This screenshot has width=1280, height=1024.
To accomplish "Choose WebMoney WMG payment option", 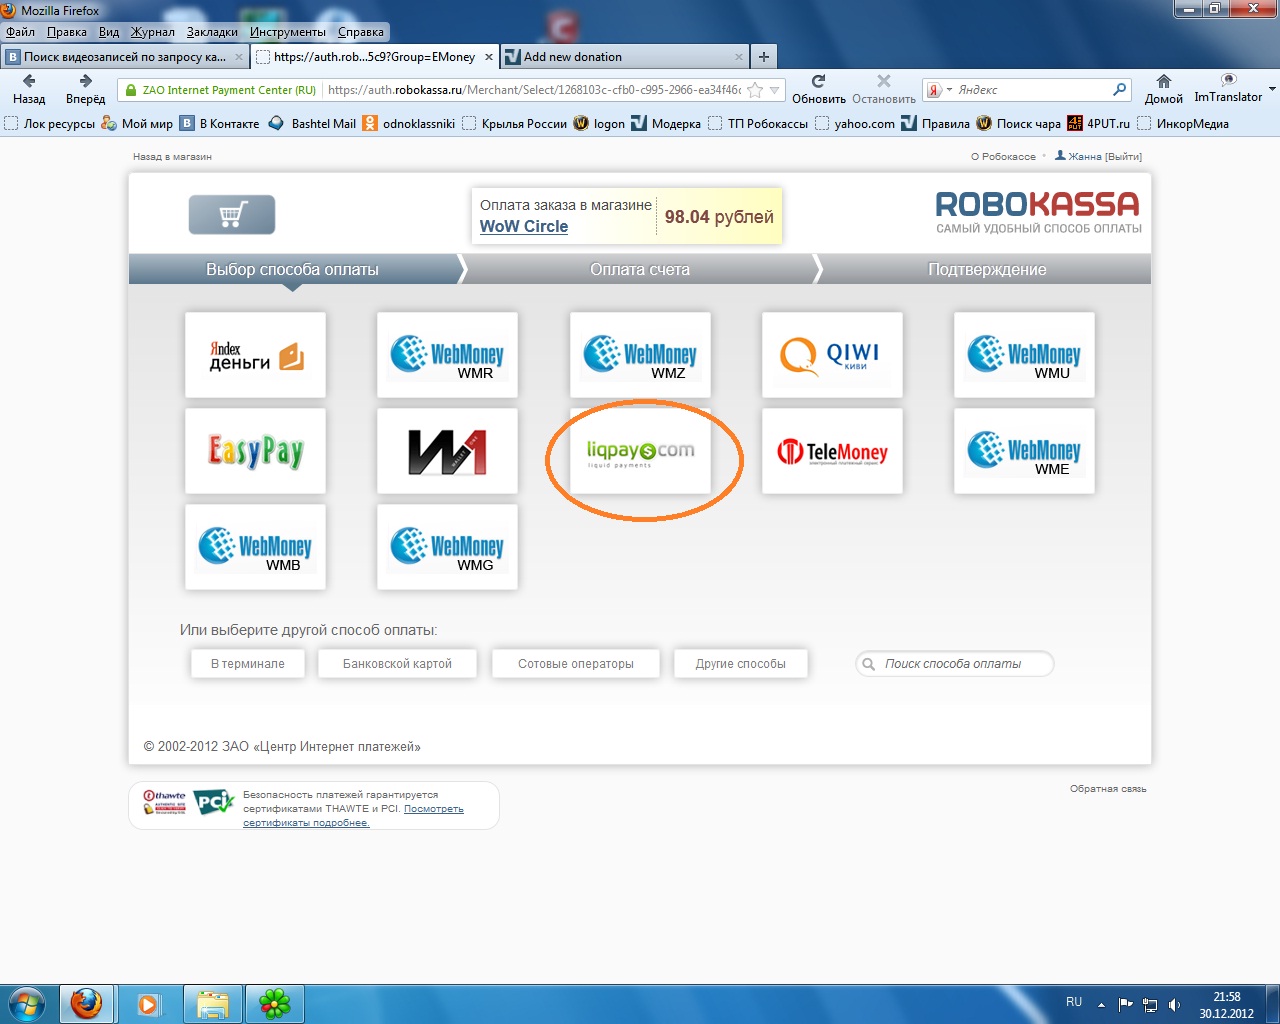I will point(447,547).
